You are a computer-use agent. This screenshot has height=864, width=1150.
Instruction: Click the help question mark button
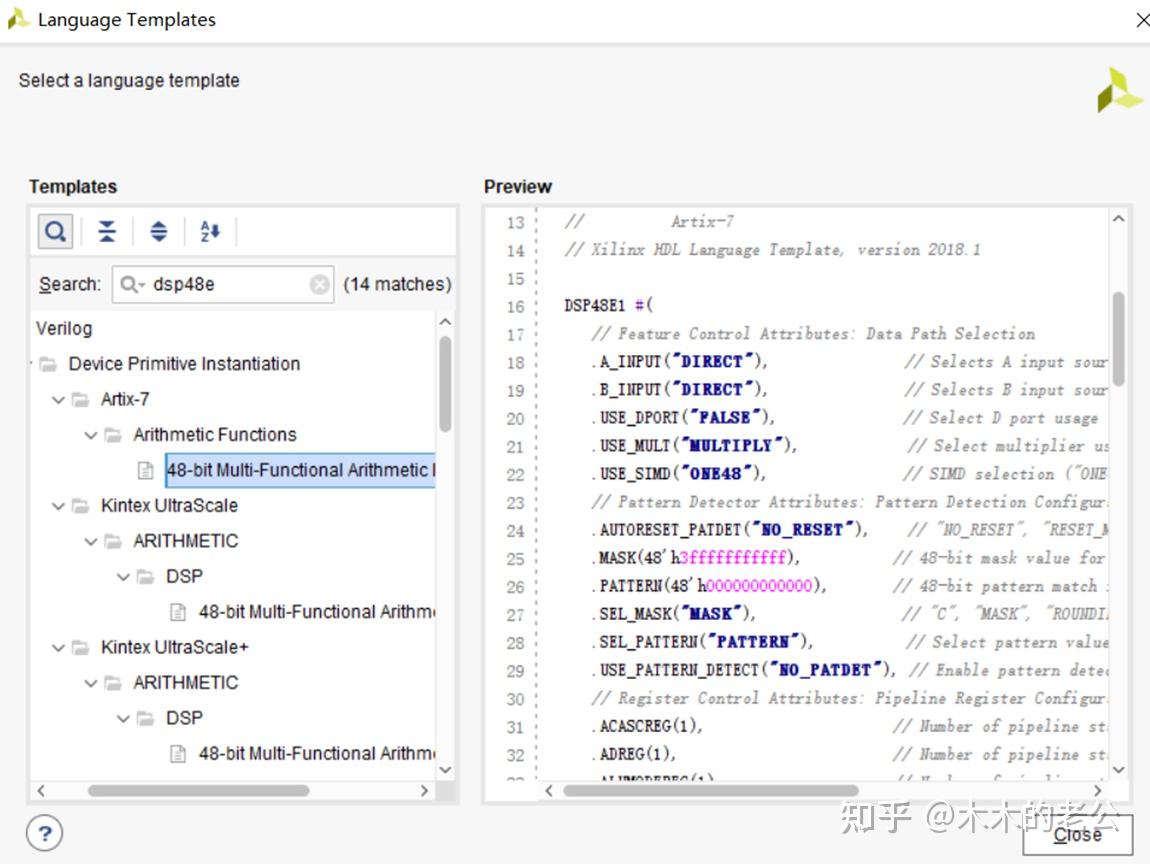(x=44, y=832)
